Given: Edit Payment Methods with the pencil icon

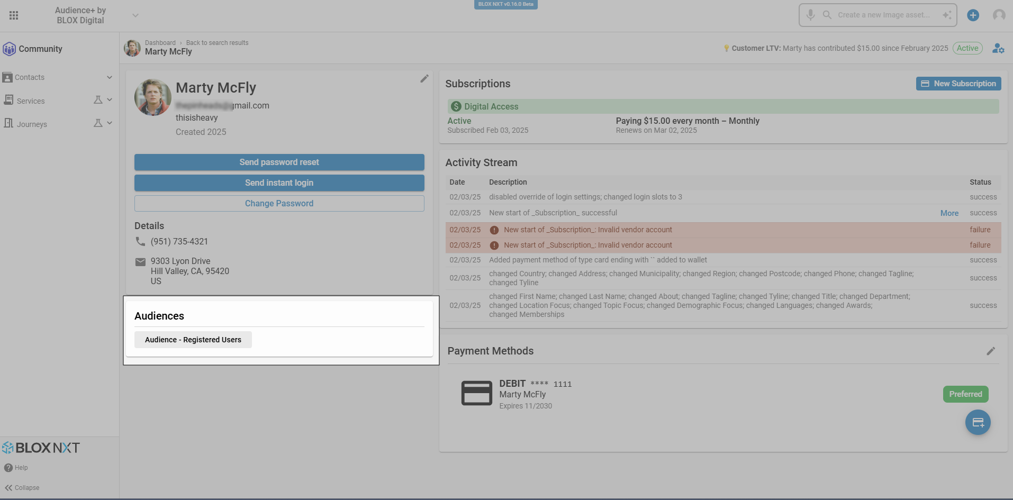Looking at the screenshot, I should (x=991, y=351).
